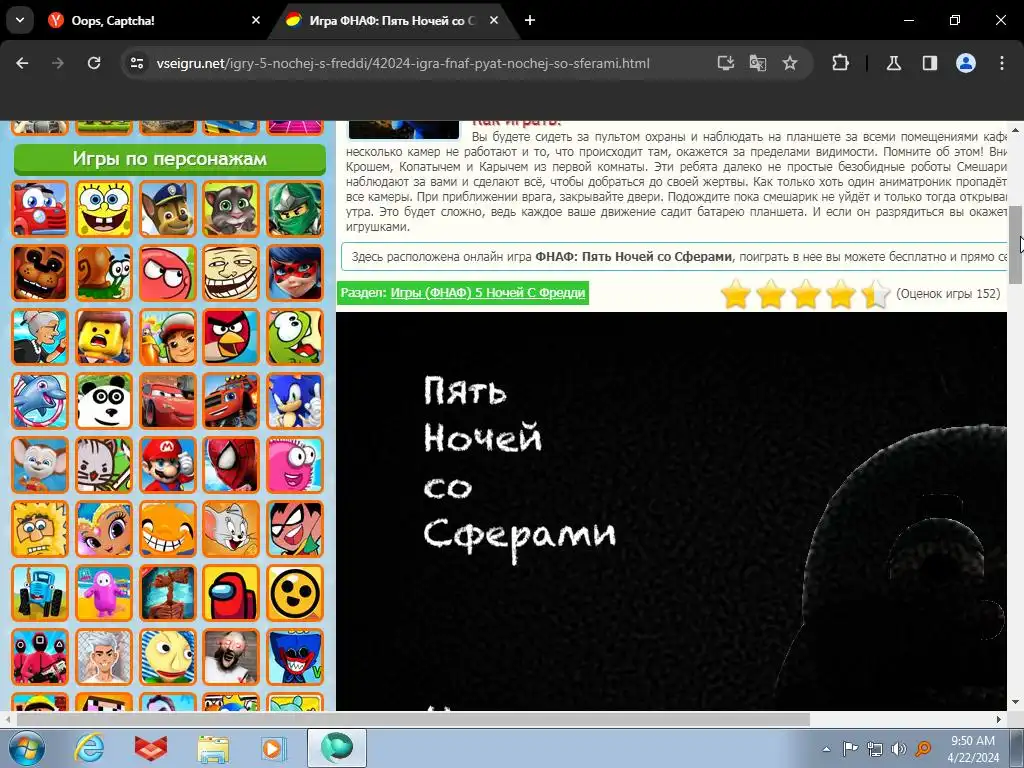Bookmark this page with the star icon
This screenshot has width=1024, height=768.
[790, 63]
